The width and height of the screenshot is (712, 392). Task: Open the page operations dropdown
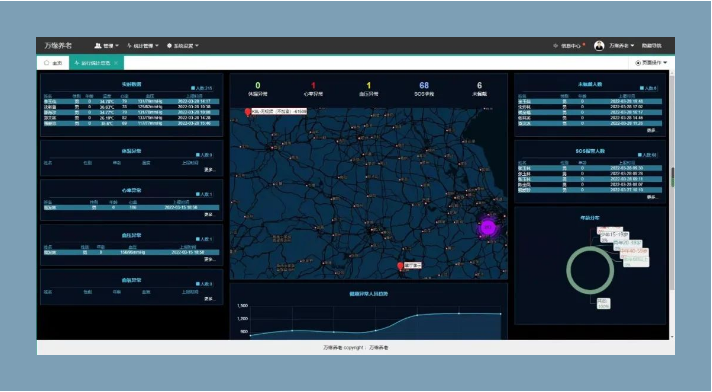[x=651, y=63]
